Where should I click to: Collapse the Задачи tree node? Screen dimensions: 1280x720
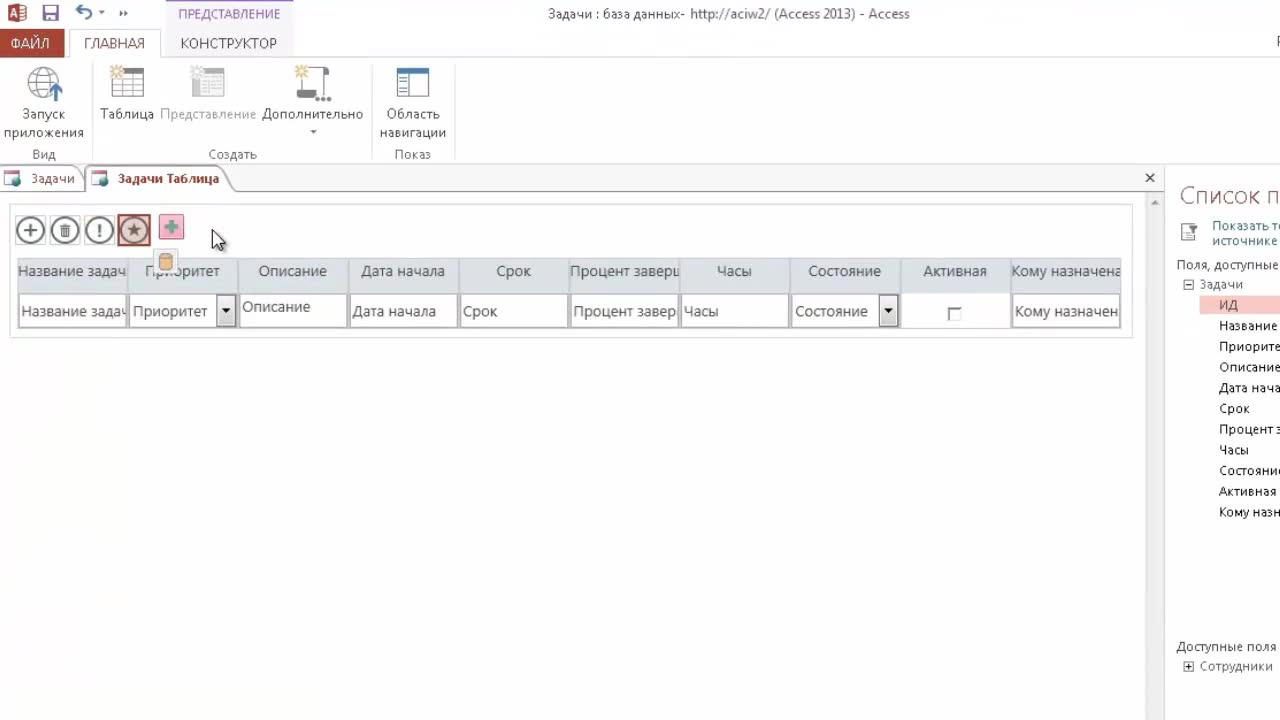[x=1188, y=285]
